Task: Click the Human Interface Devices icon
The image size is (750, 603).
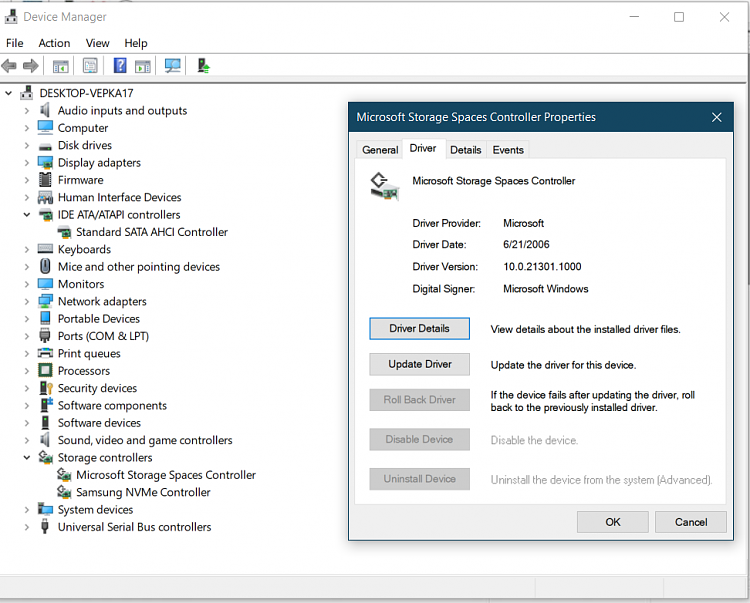Action: point(45,197)
